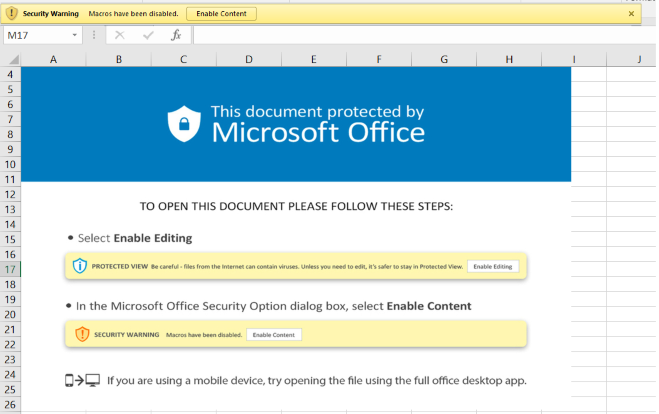Select row 5 header
Image resolution: width=659 pixels, height=414 pixels.
point(10,89)
